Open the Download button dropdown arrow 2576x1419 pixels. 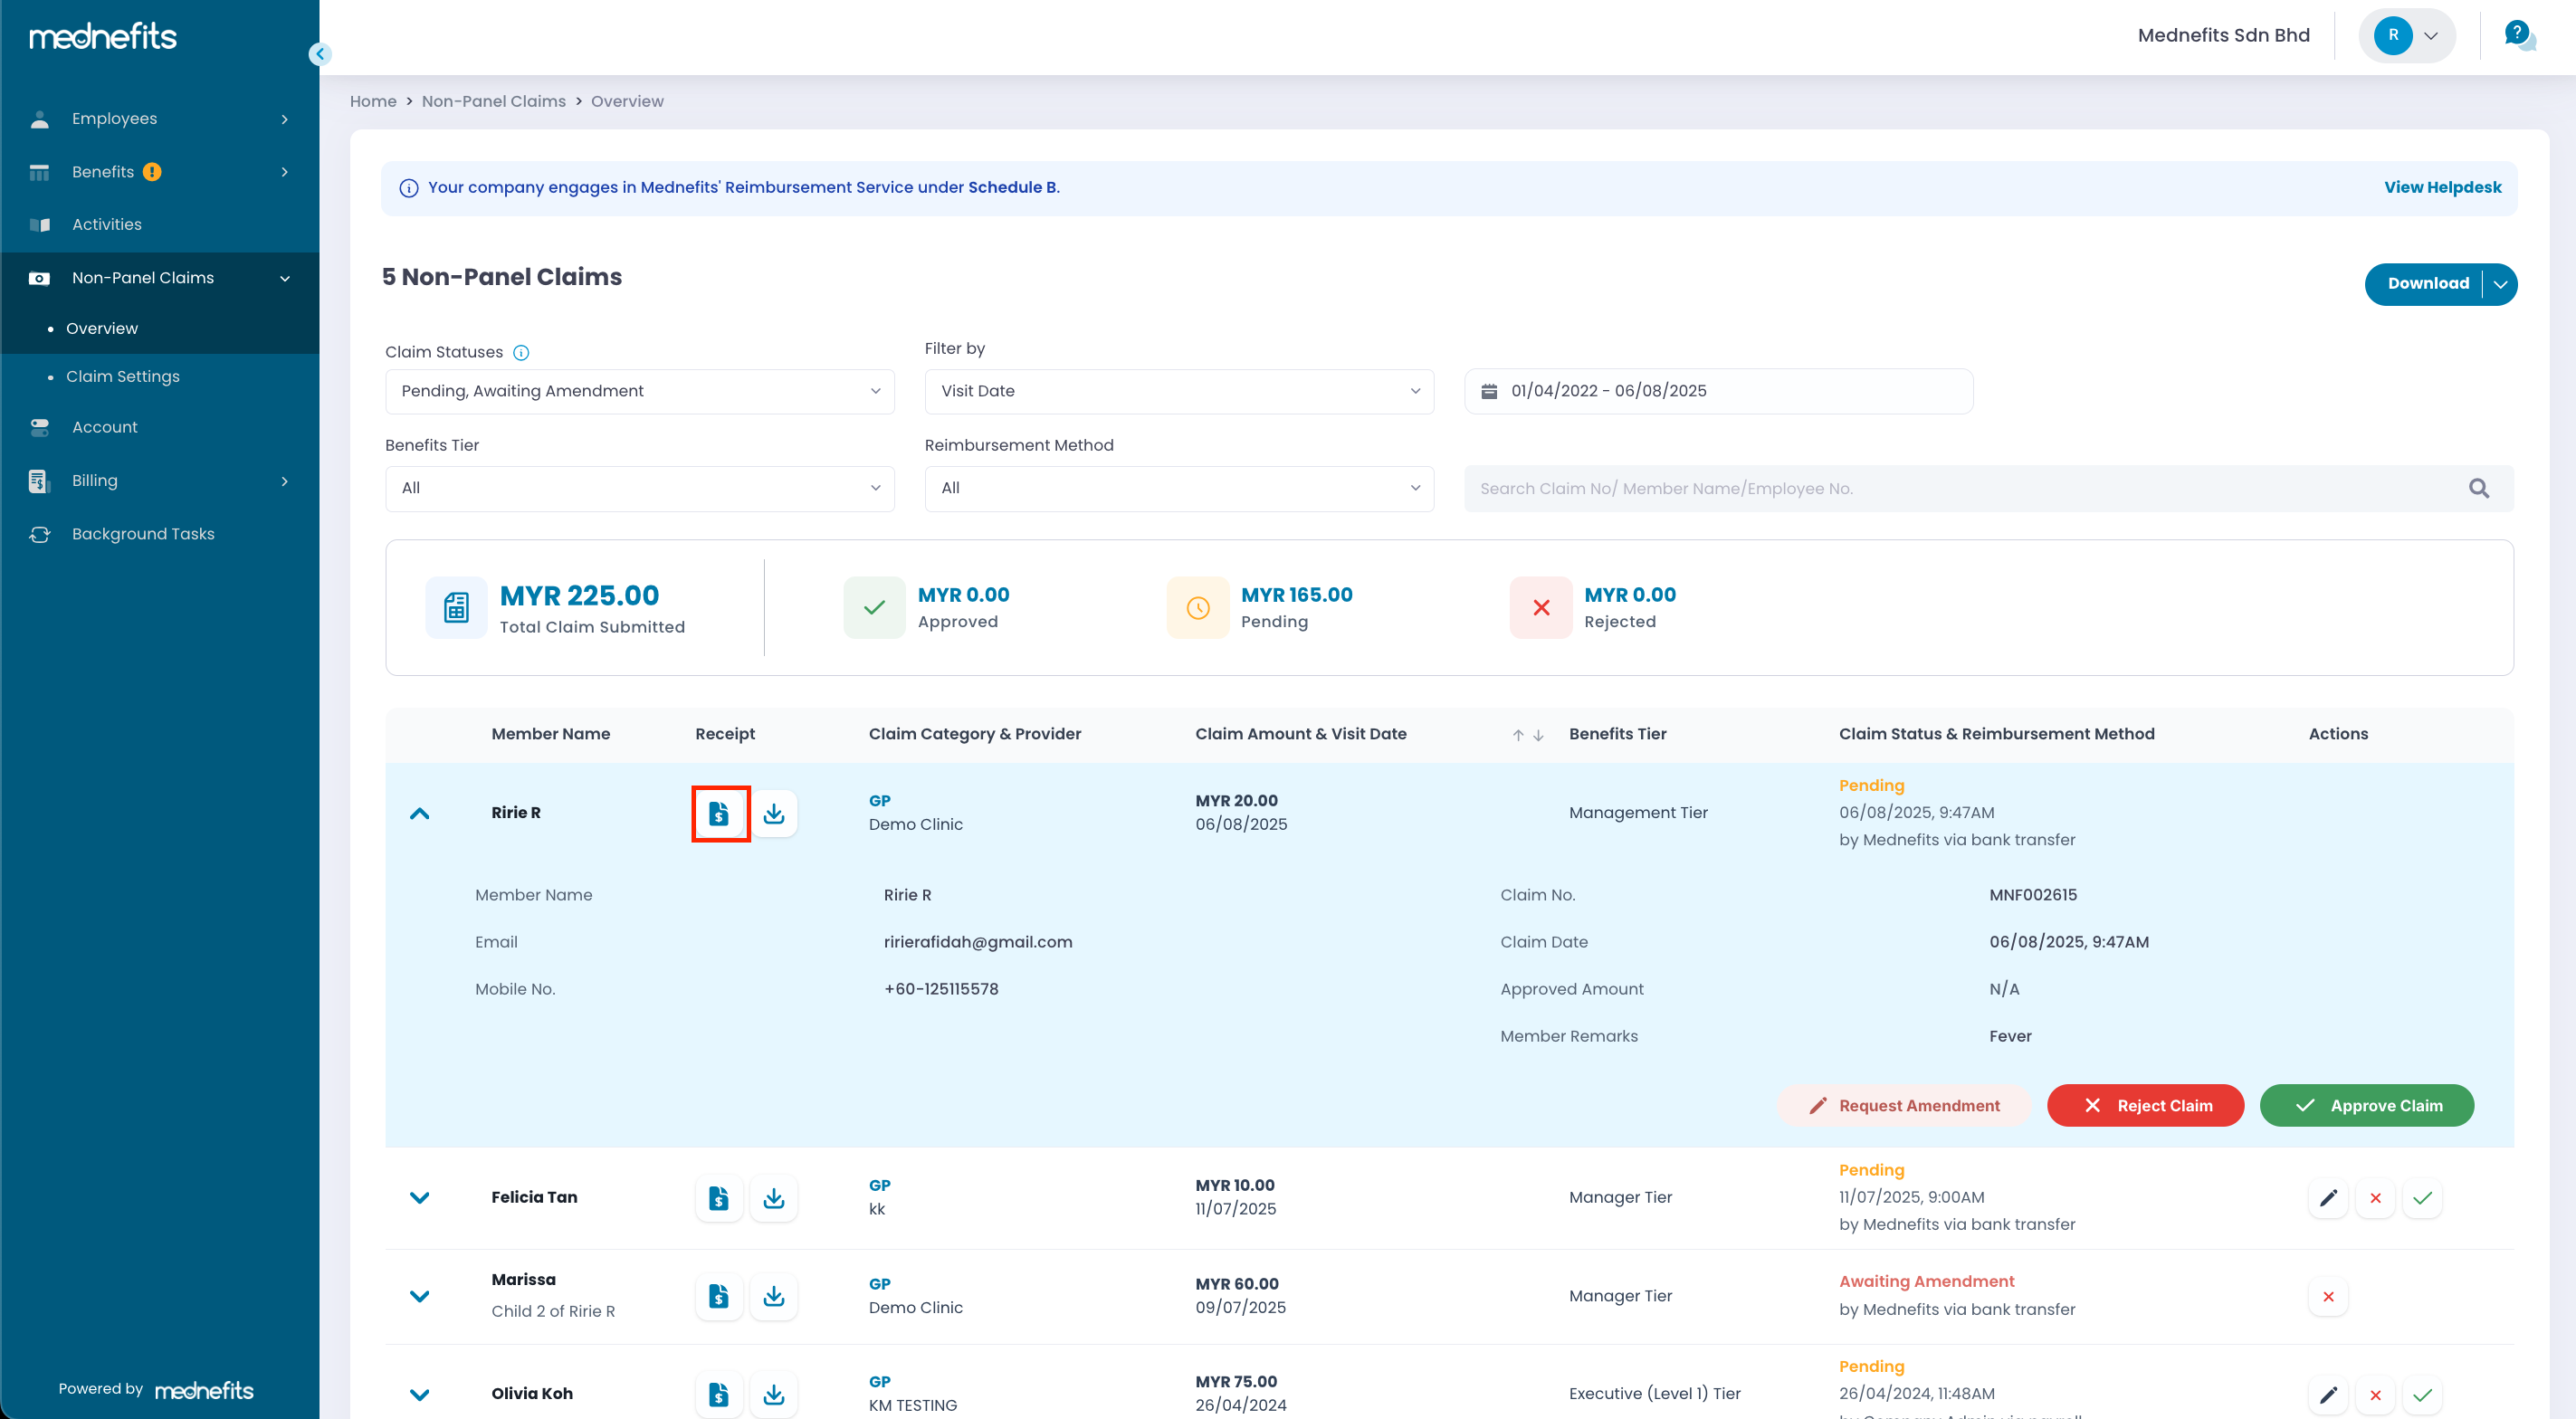(x=2500, y=284)
